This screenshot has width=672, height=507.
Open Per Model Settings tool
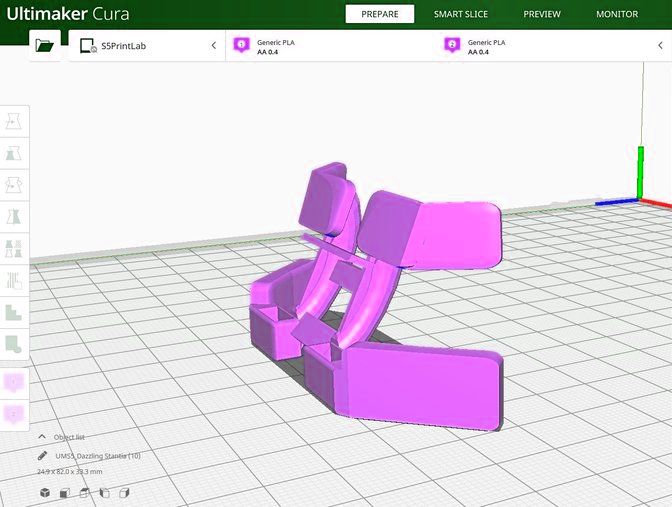pos(14,249)
